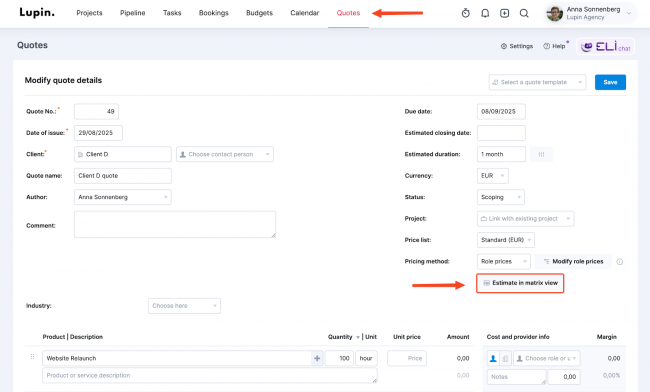
Task: Click Estimated duration field
Action: [501, 154]
